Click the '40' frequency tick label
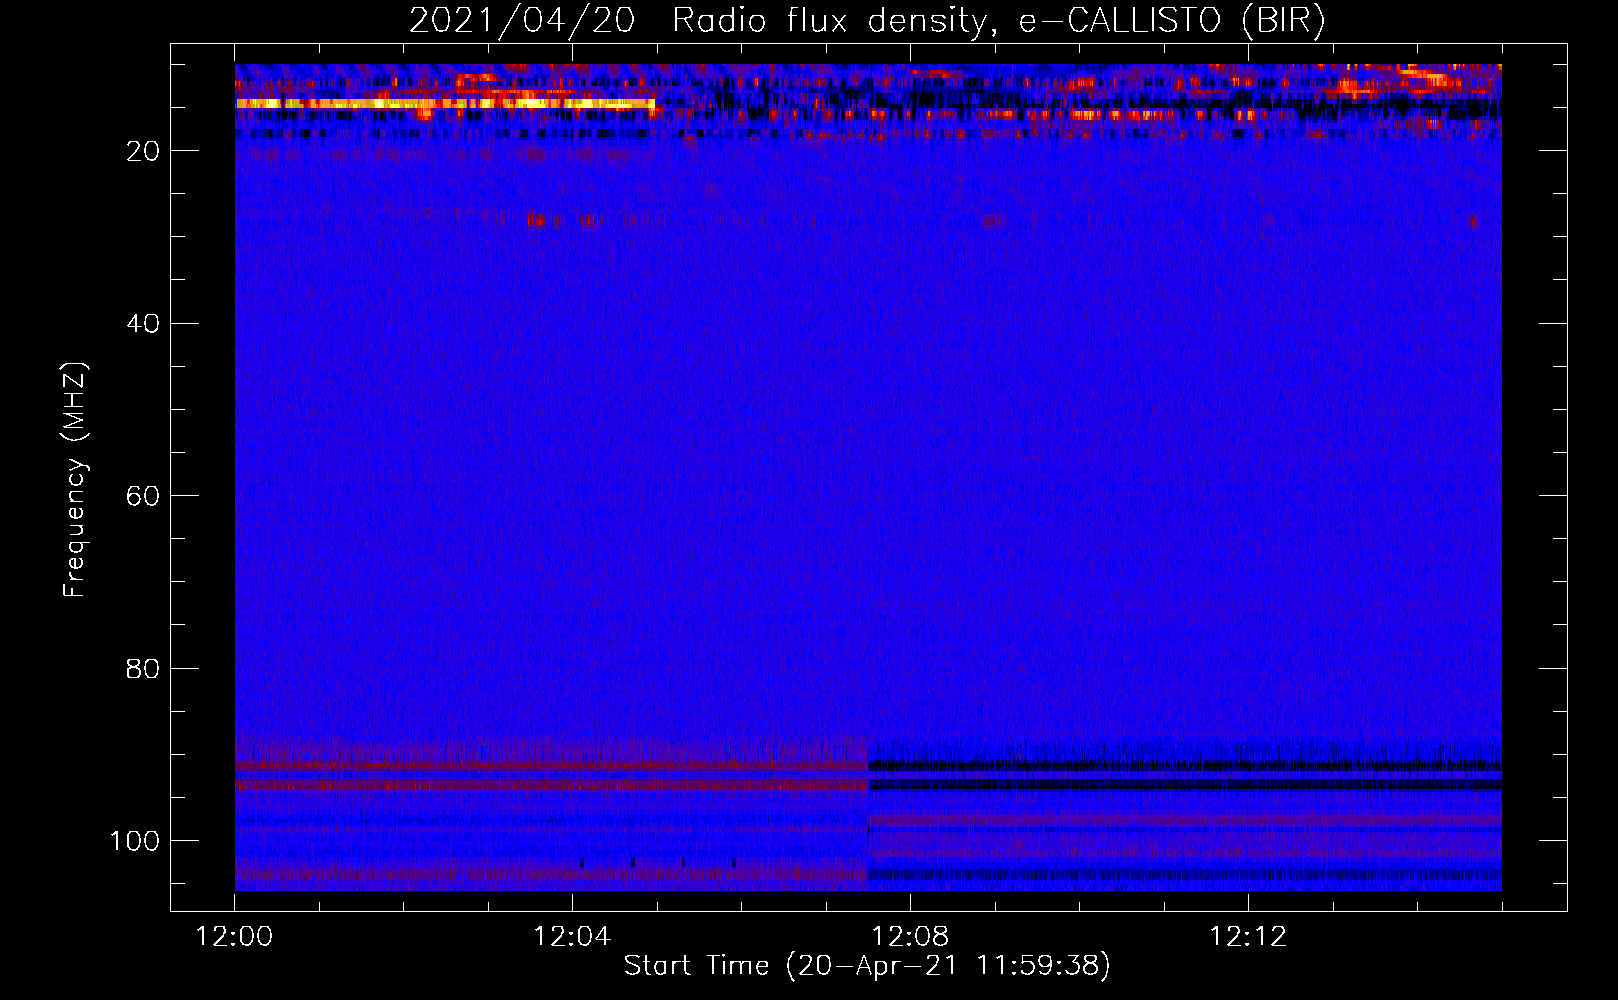Viewport: 1618px width, 1000px height. [143, 324]
